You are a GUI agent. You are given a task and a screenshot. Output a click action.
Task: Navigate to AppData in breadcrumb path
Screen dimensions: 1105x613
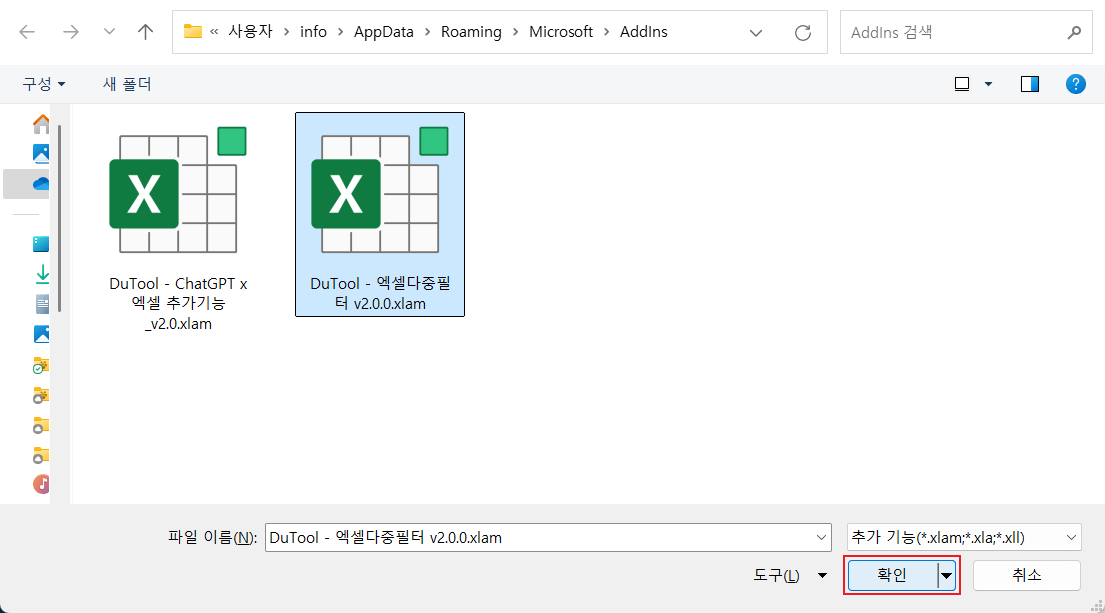click(383, 32)
